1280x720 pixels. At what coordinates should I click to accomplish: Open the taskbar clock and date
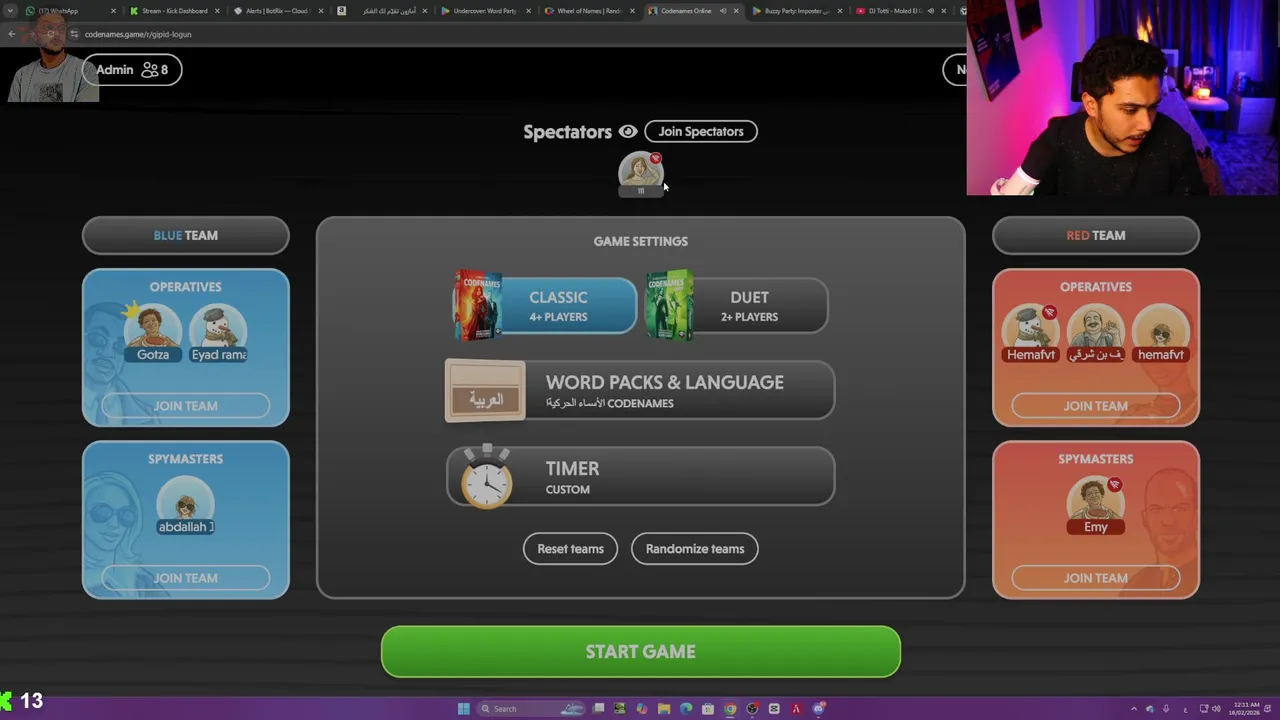point(1245,709)
